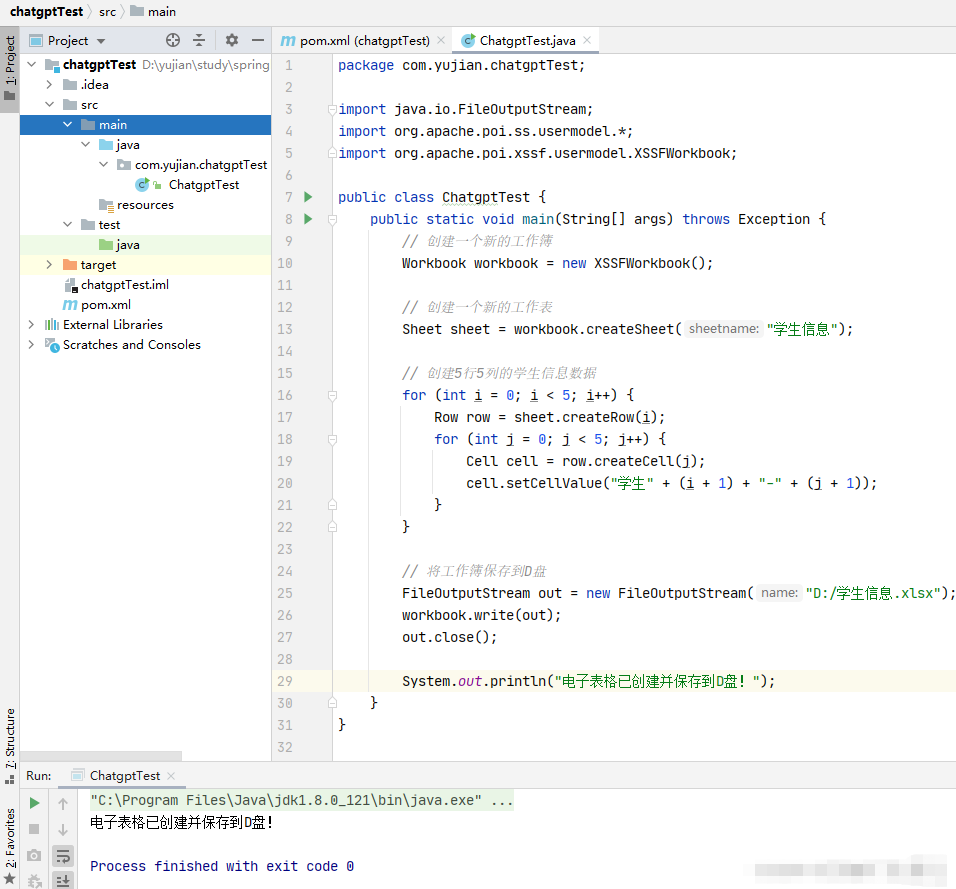Select chatgptTest.iml file in project tree
Screen dimensions: 956x889
pyautogui.click(x=124, y=285)
